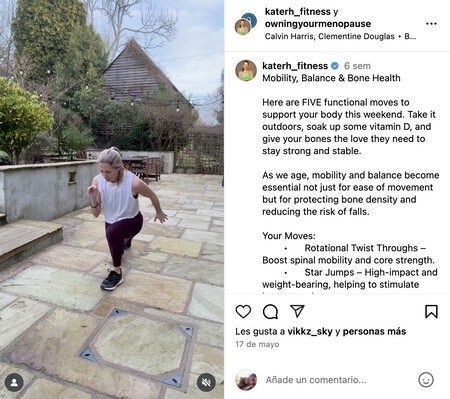This screenshot has width=450, height=399.
Task: Click the workout video to pause it
Action: pyautogui.click(x=112, y=199)
